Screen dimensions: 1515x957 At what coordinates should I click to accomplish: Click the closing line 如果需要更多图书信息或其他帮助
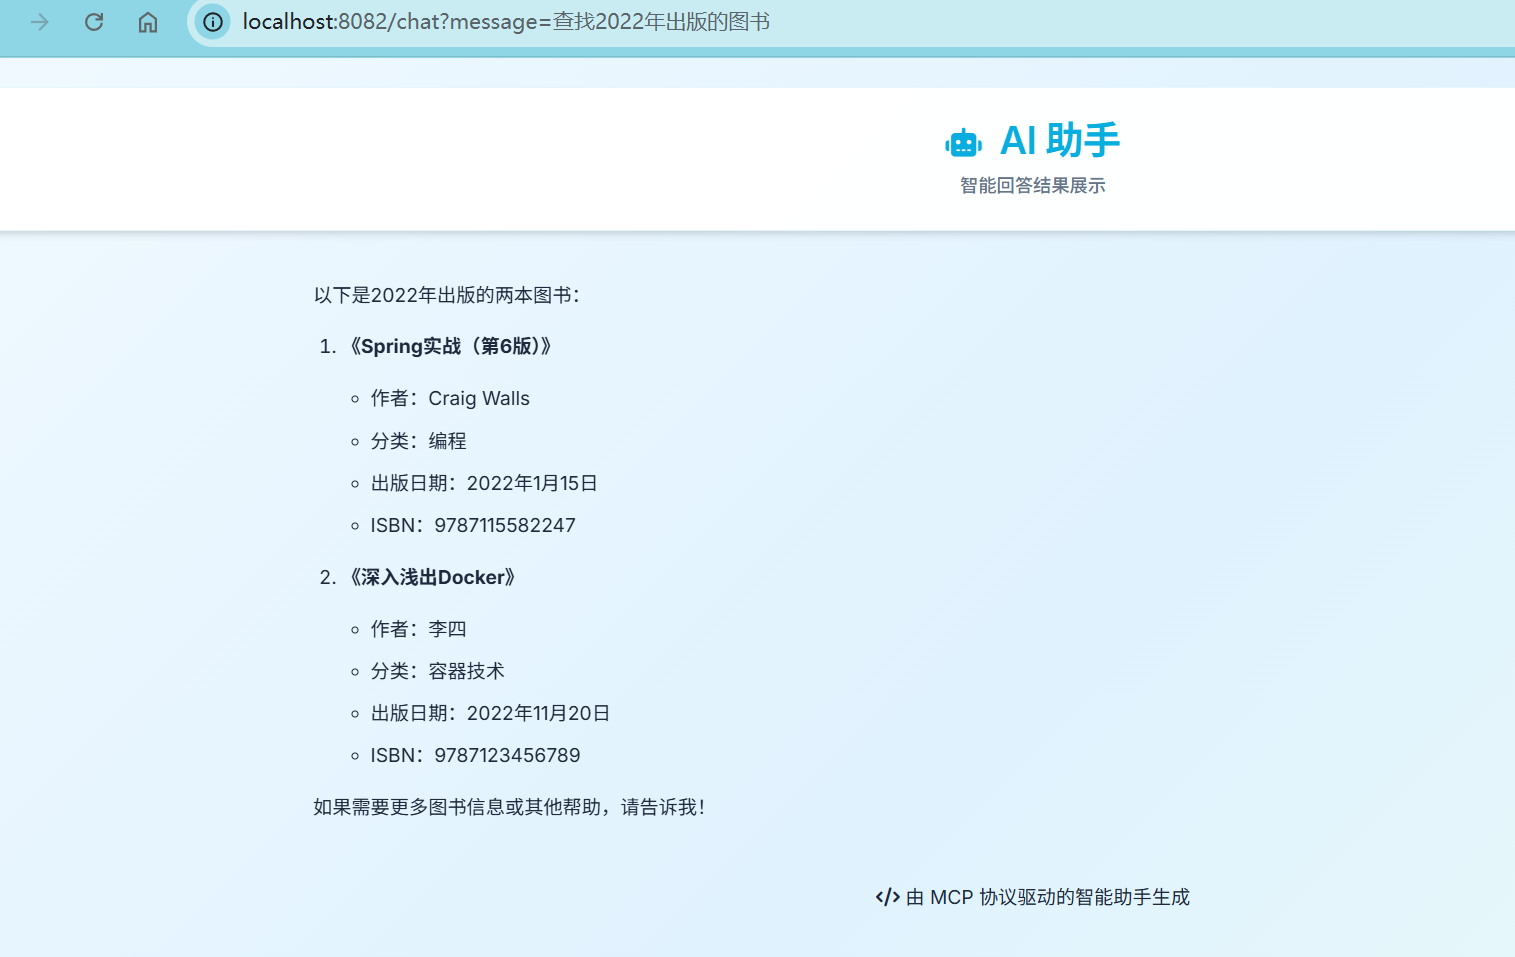(509, 807)
